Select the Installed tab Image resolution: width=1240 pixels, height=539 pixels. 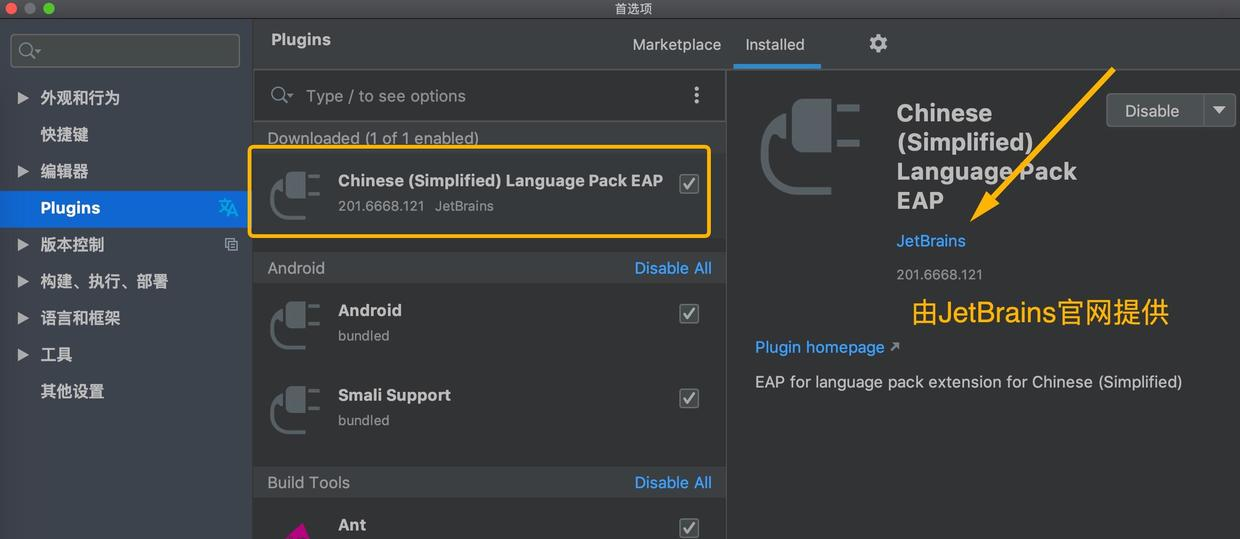[775, 45]
